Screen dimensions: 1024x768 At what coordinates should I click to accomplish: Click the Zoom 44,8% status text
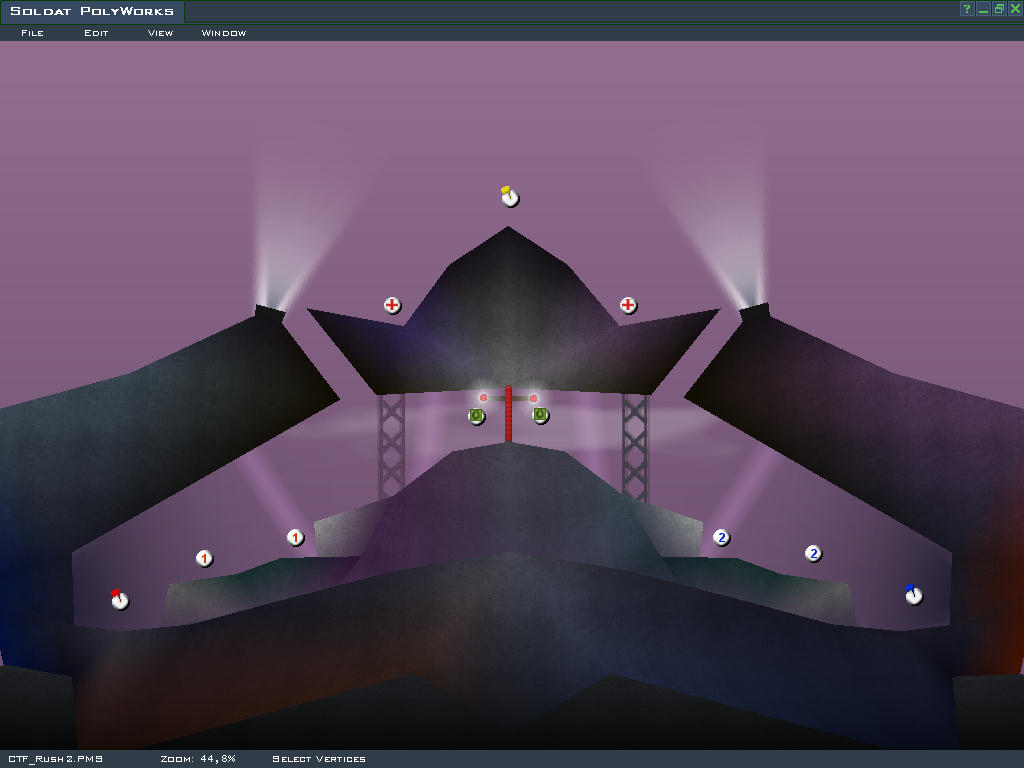198,759
